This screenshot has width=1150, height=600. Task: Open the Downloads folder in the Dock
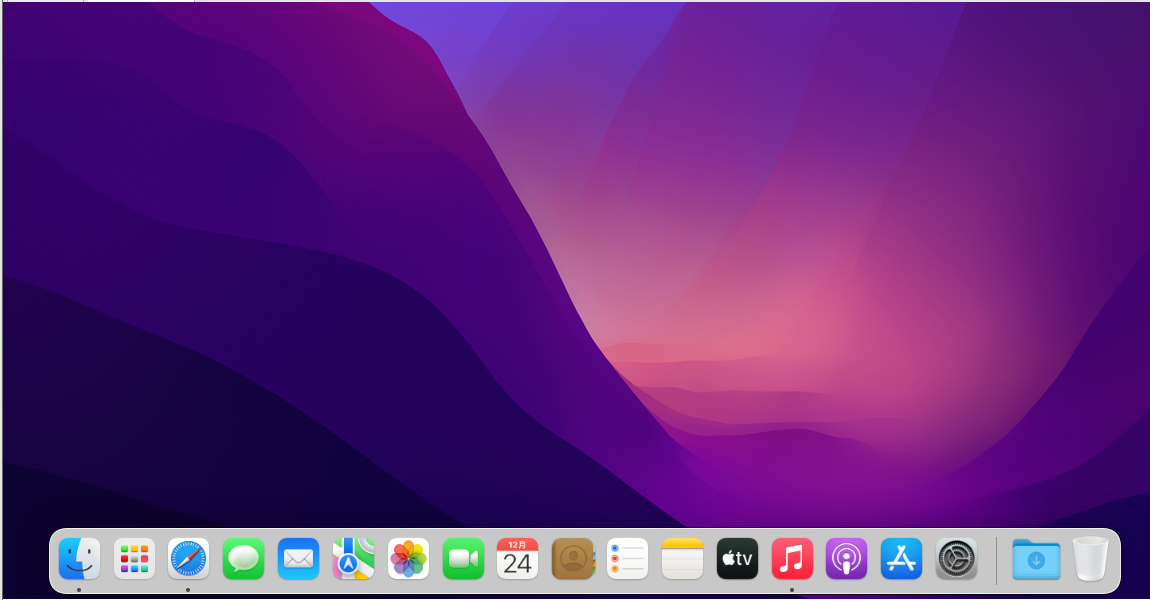coord(1035,559)
